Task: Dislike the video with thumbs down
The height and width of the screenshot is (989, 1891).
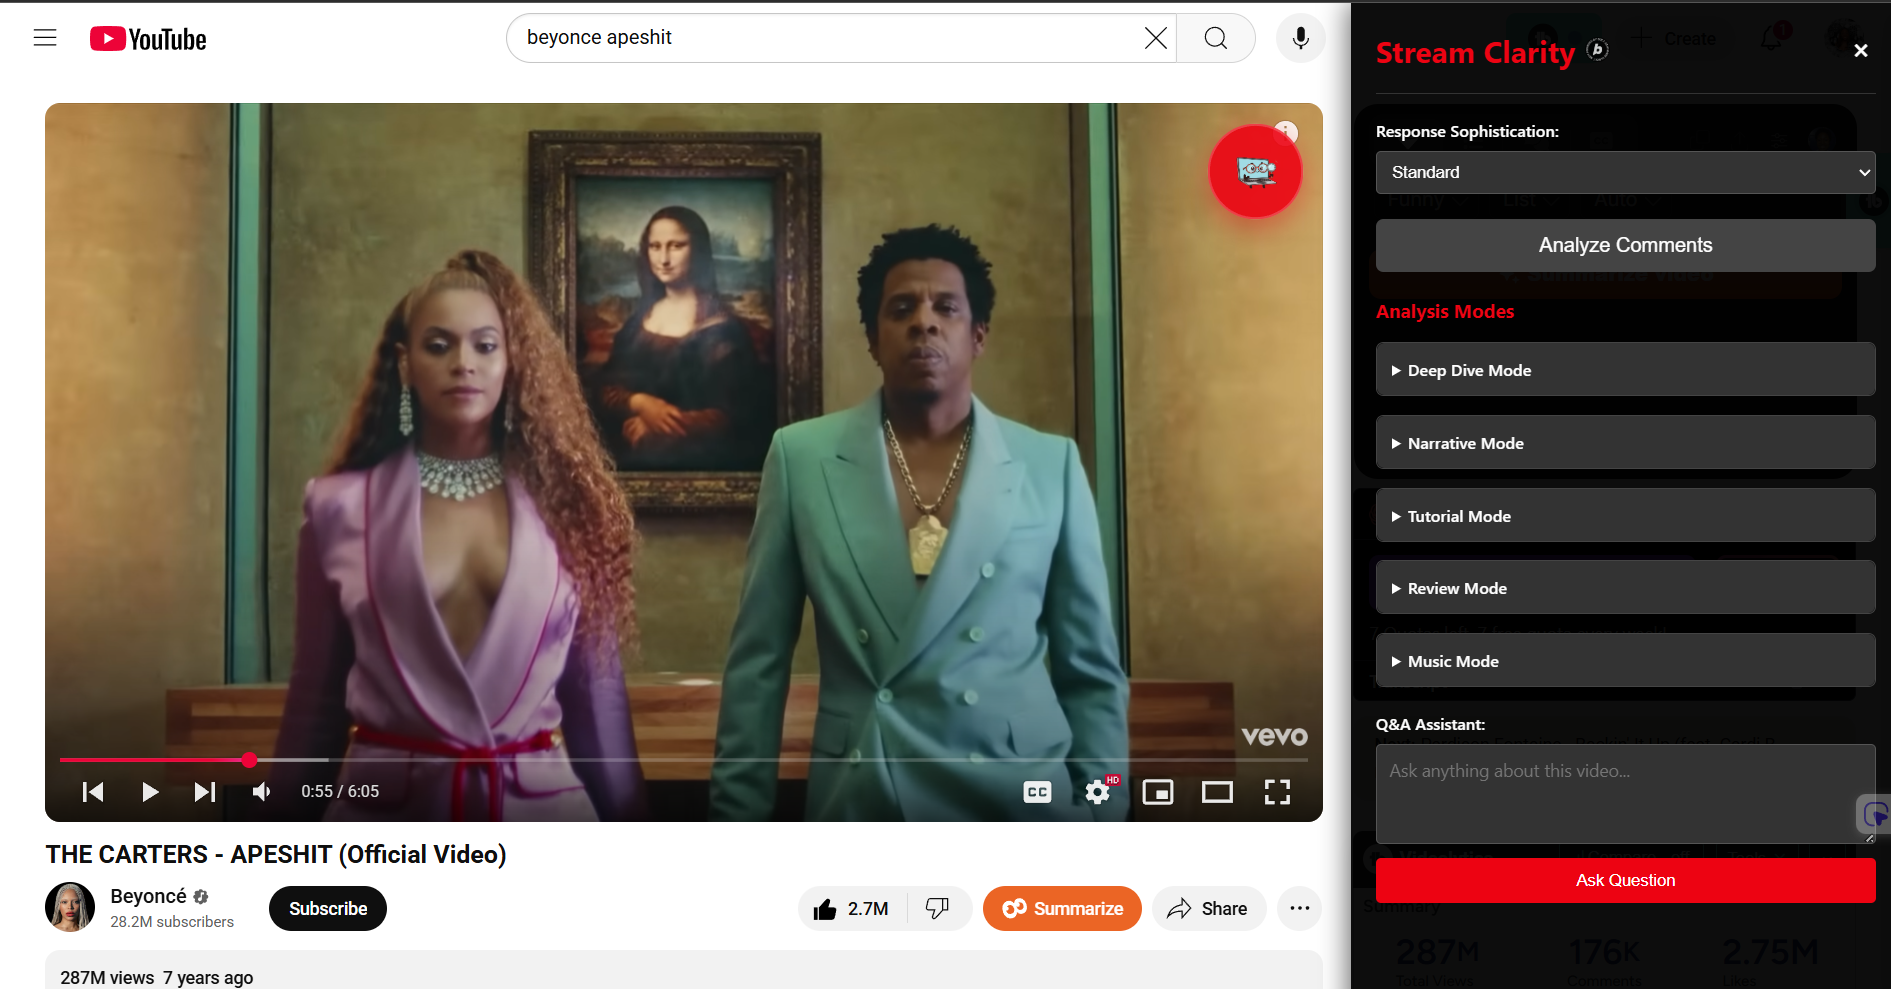Action: 938,908
